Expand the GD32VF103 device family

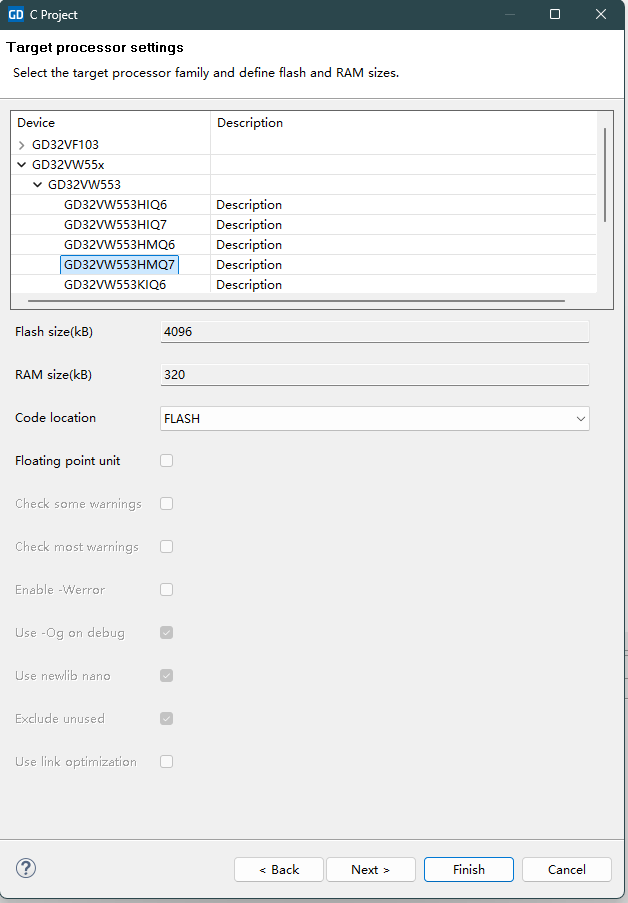pyautogui.click(x=22, y=145)
